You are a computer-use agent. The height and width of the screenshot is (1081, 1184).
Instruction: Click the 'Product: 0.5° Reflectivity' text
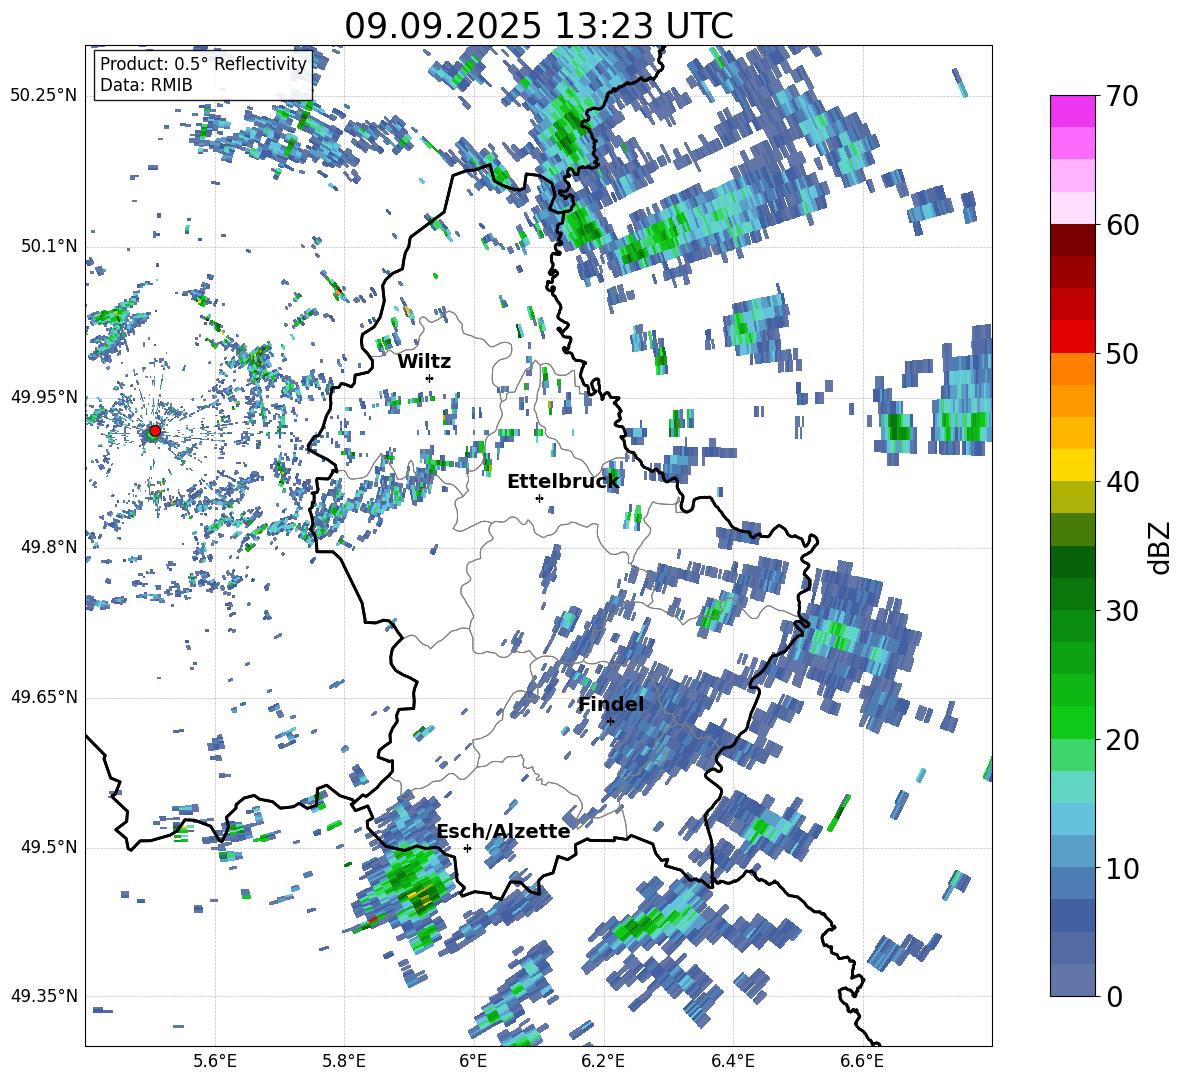[x=203, y=64]
